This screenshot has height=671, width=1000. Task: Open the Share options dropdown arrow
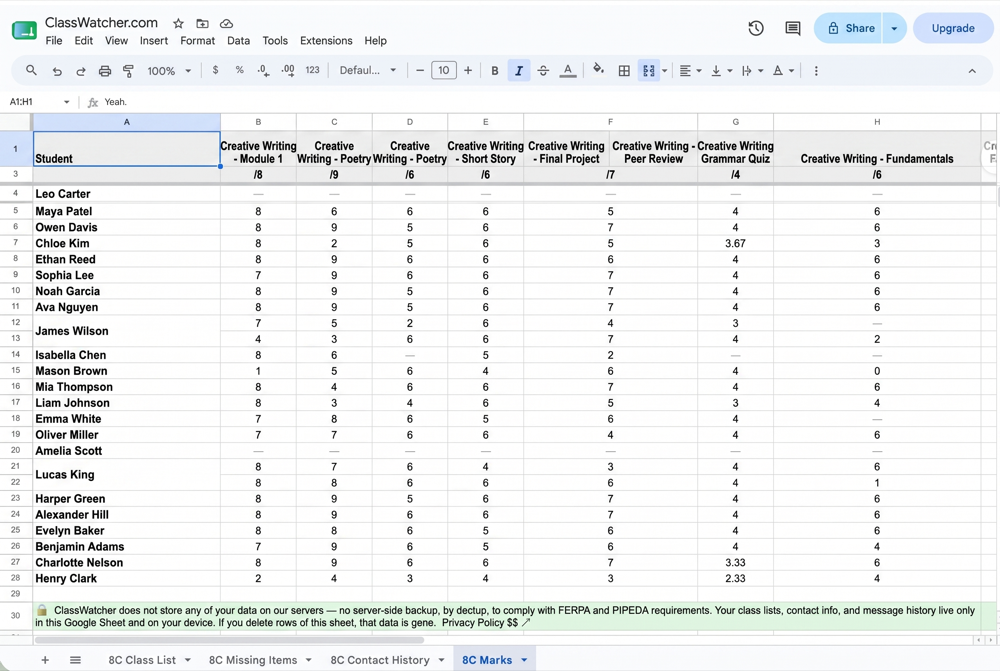pyautogui.click(x=894, y=28)
